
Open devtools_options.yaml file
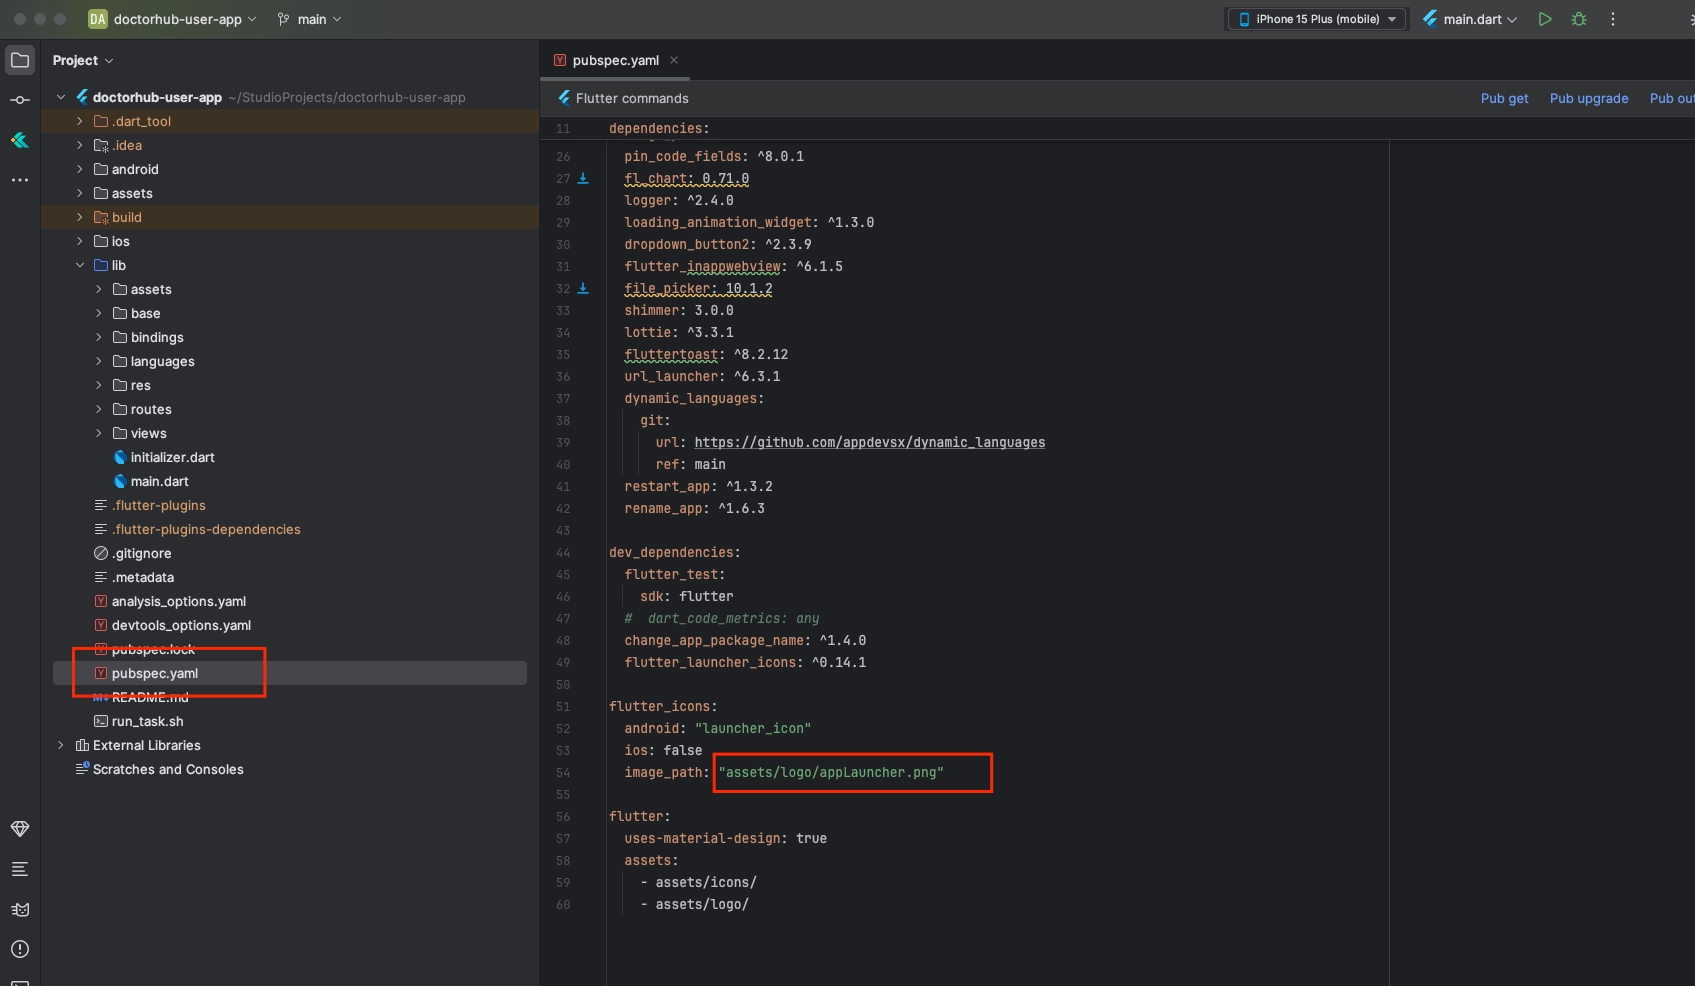(181, 625)
